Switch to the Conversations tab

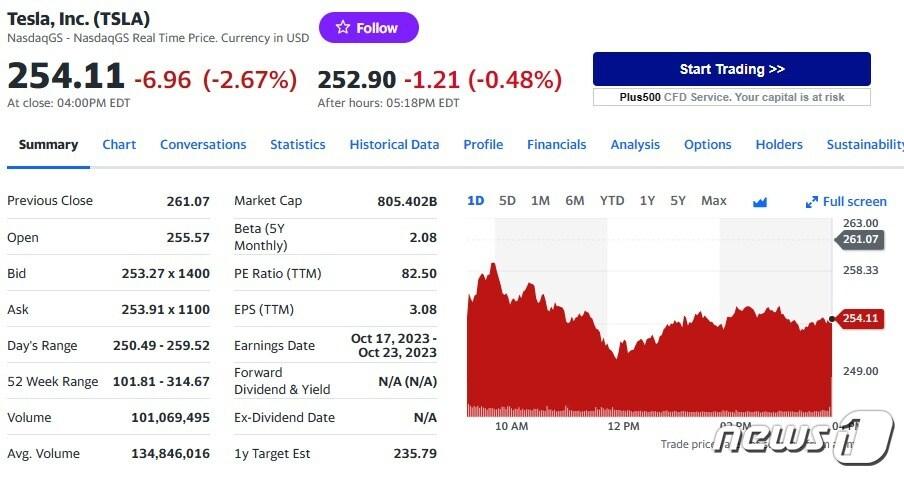[203, 145]
